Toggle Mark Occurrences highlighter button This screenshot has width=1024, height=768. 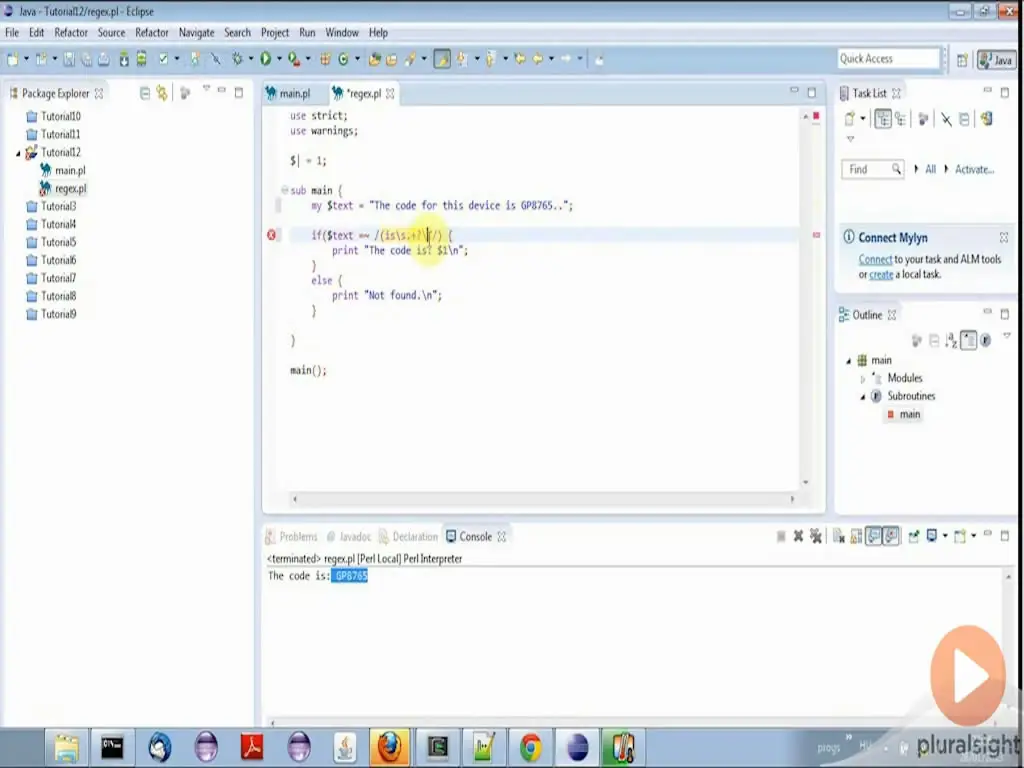pos(442,59)
